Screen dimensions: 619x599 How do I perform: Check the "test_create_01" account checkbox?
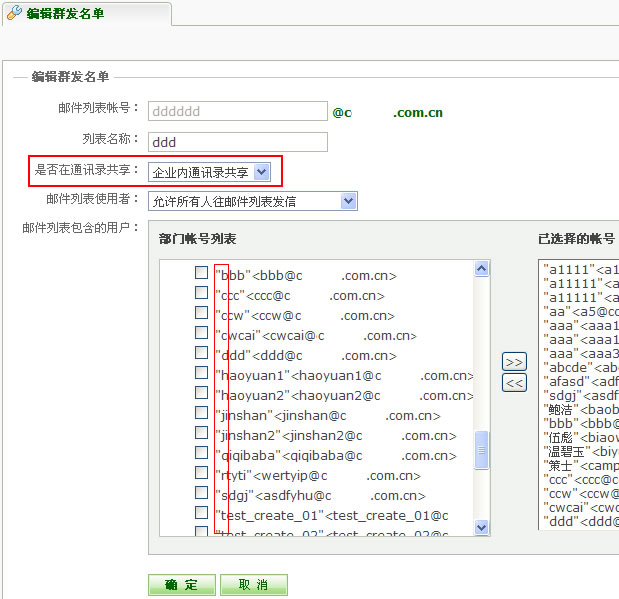point(202,514)
